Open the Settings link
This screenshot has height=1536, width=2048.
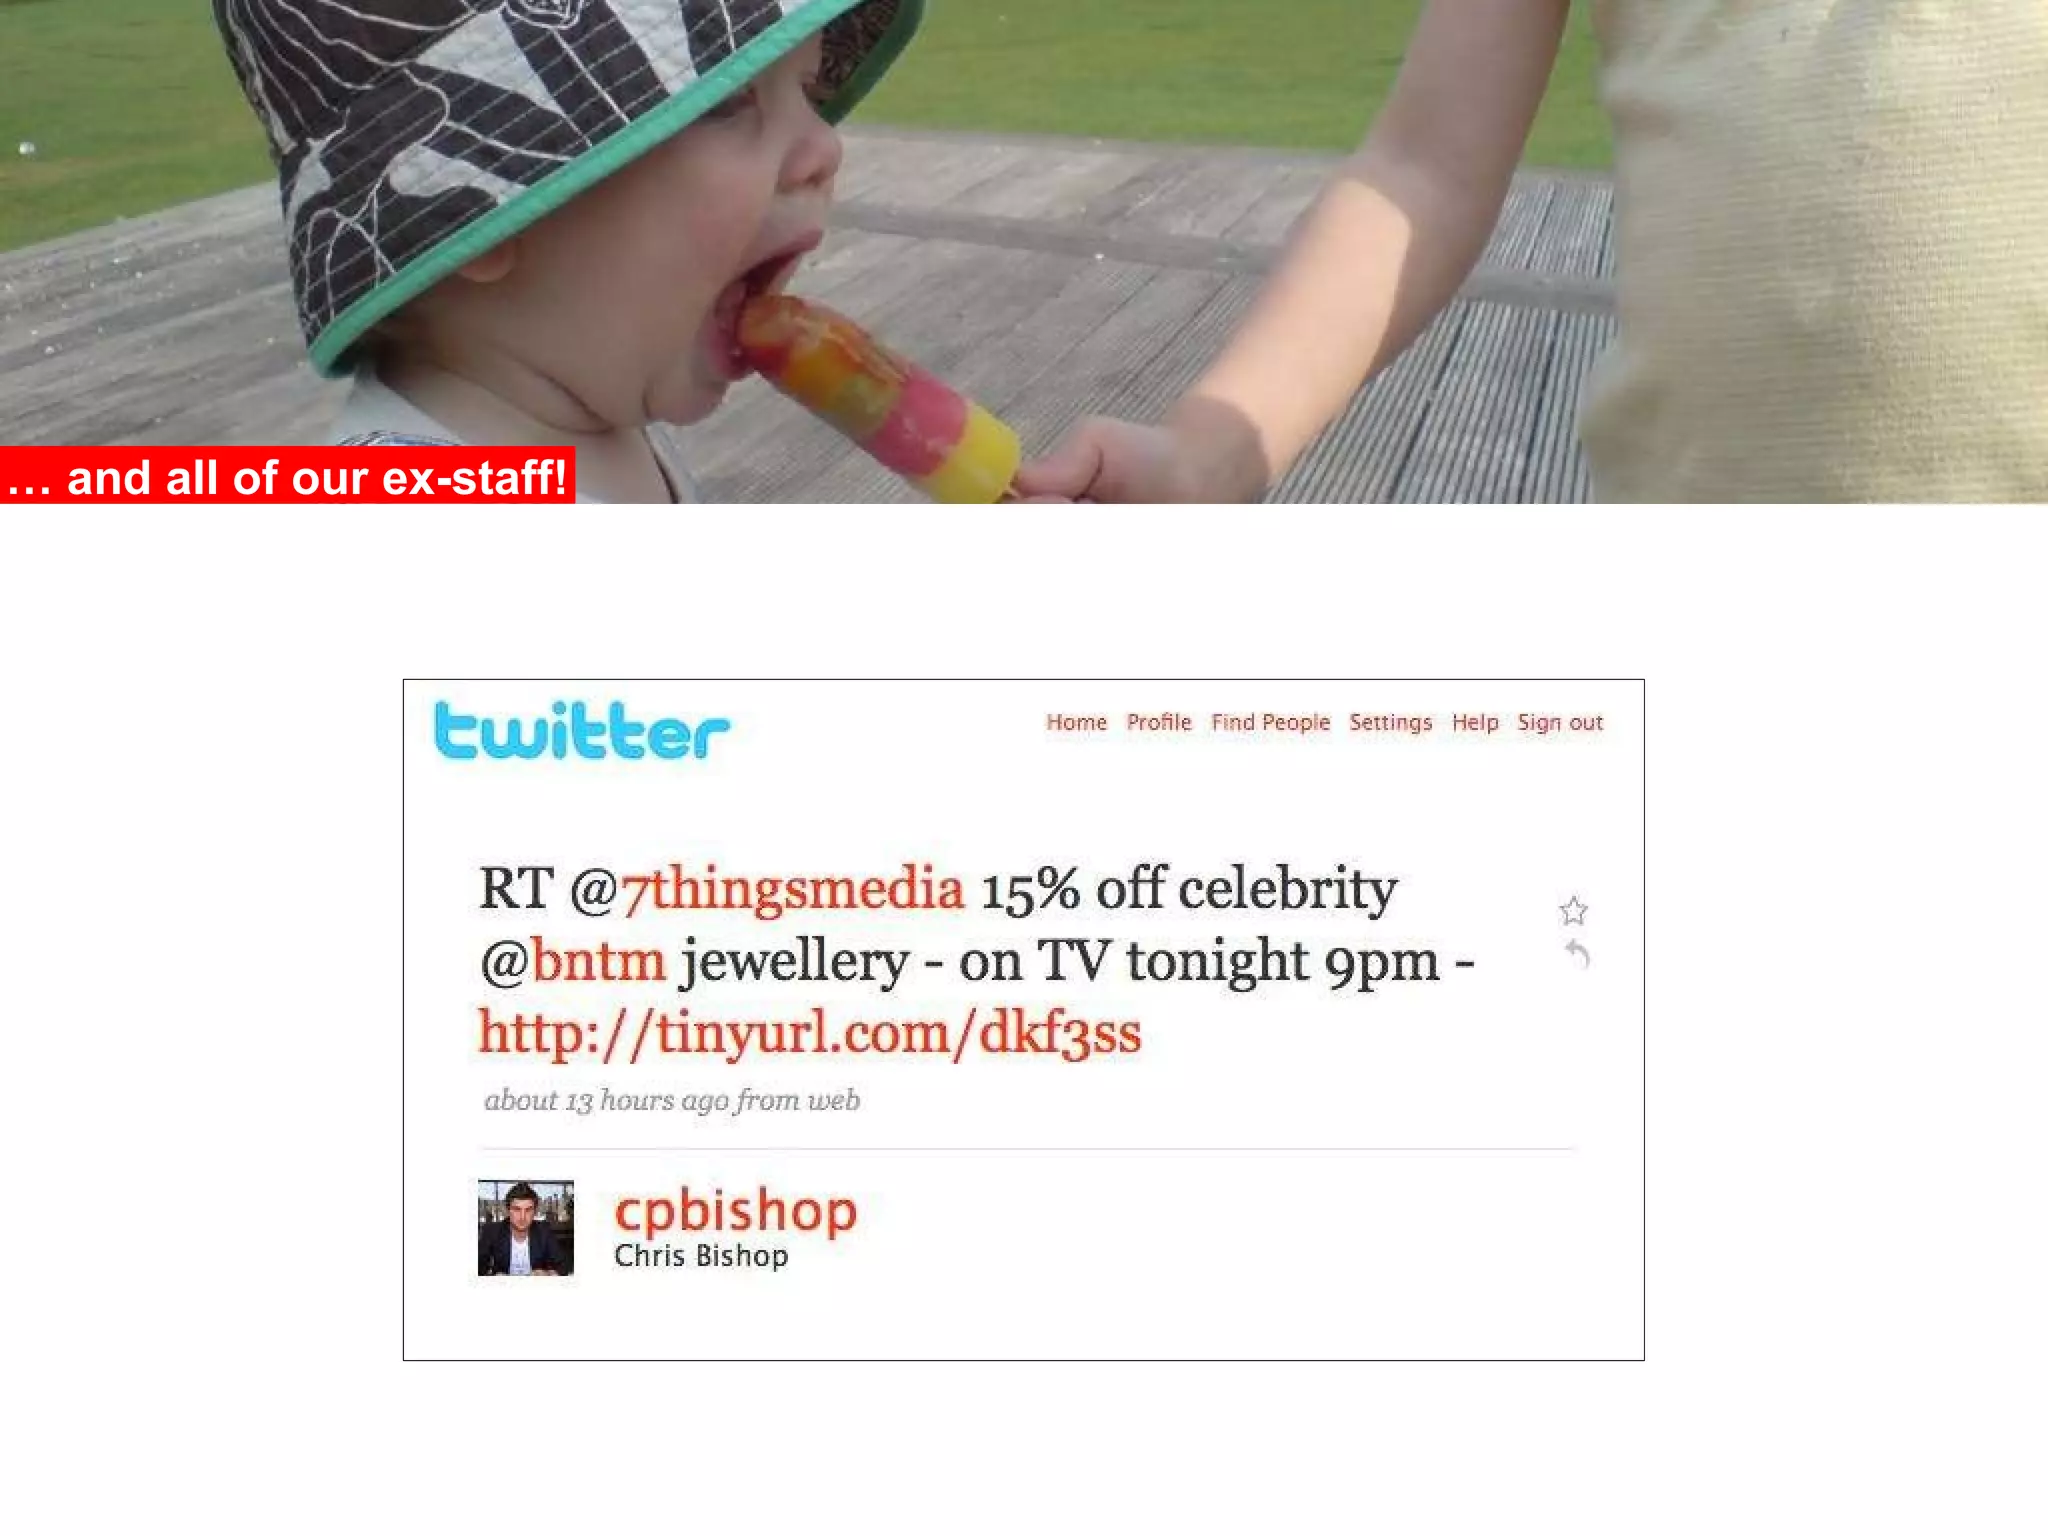pos(1390,722)
